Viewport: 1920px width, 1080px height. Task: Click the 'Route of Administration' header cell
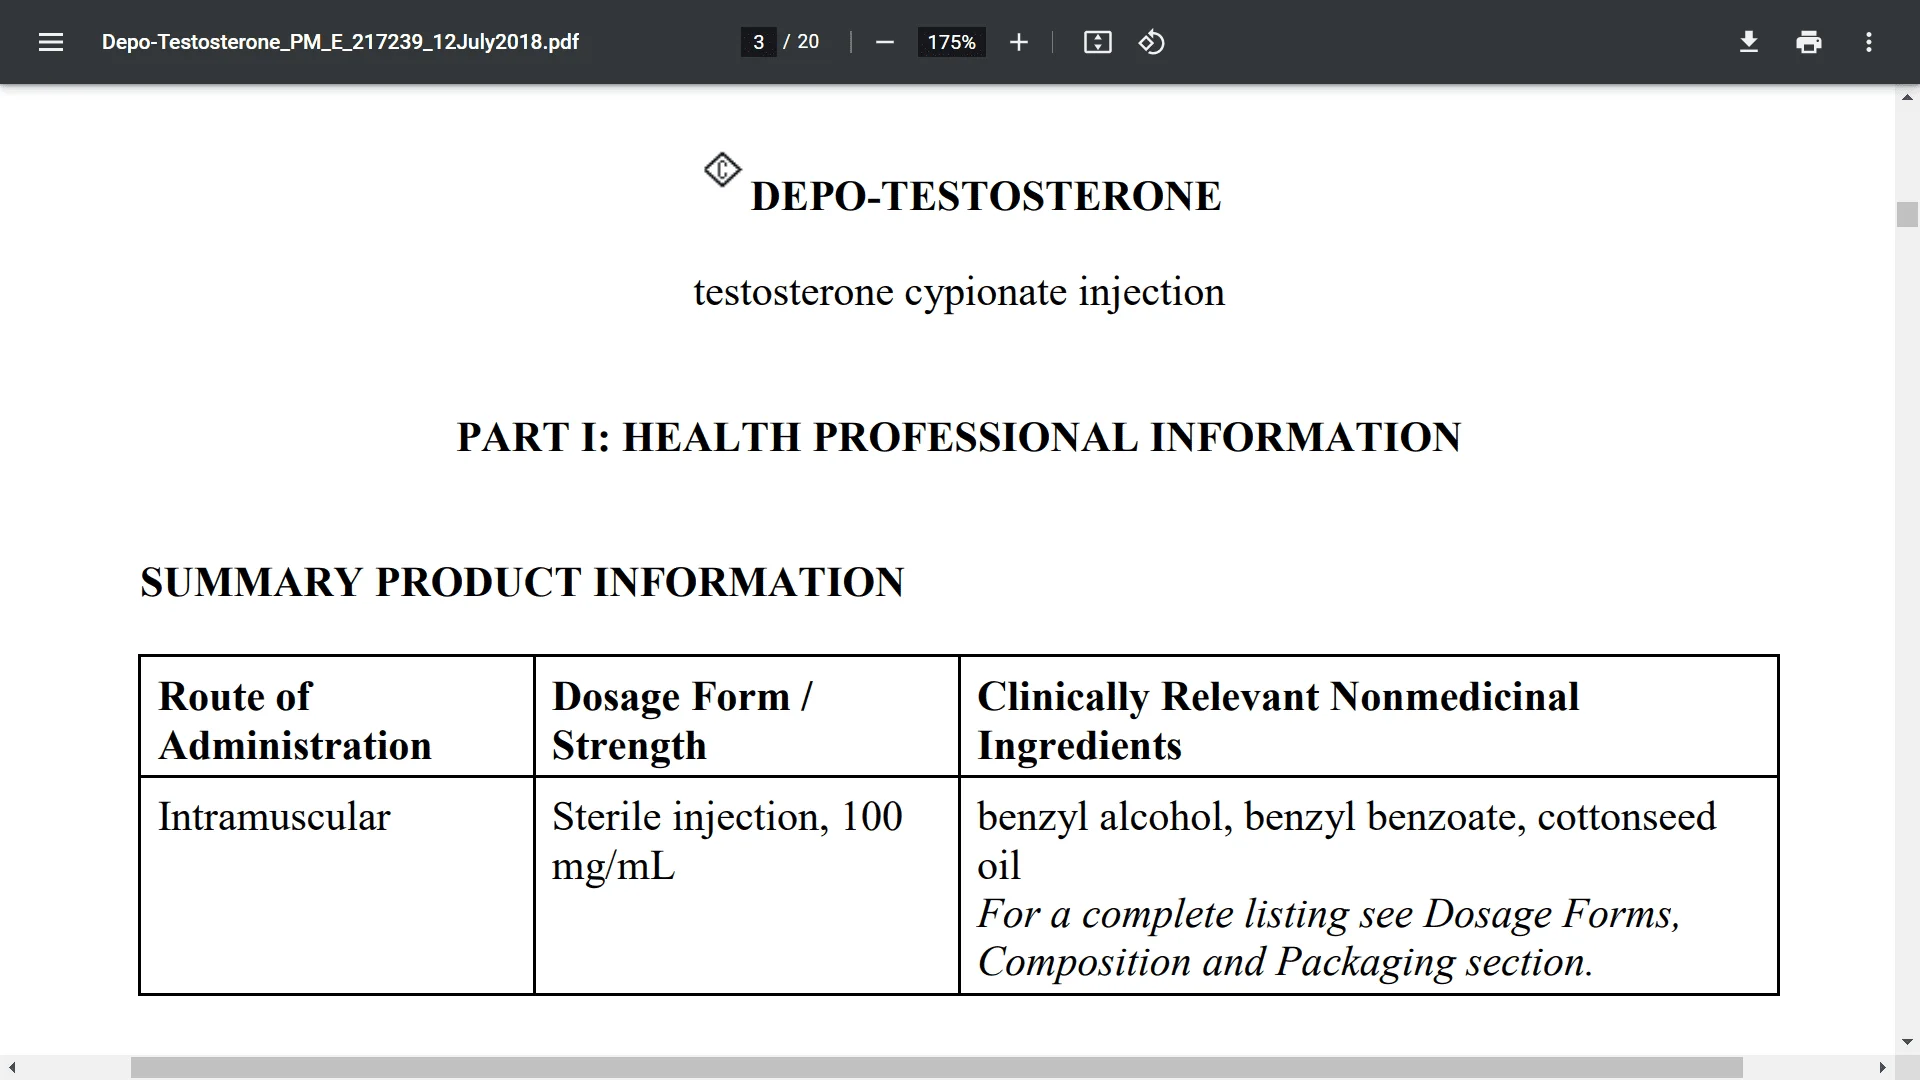(337, 717)
